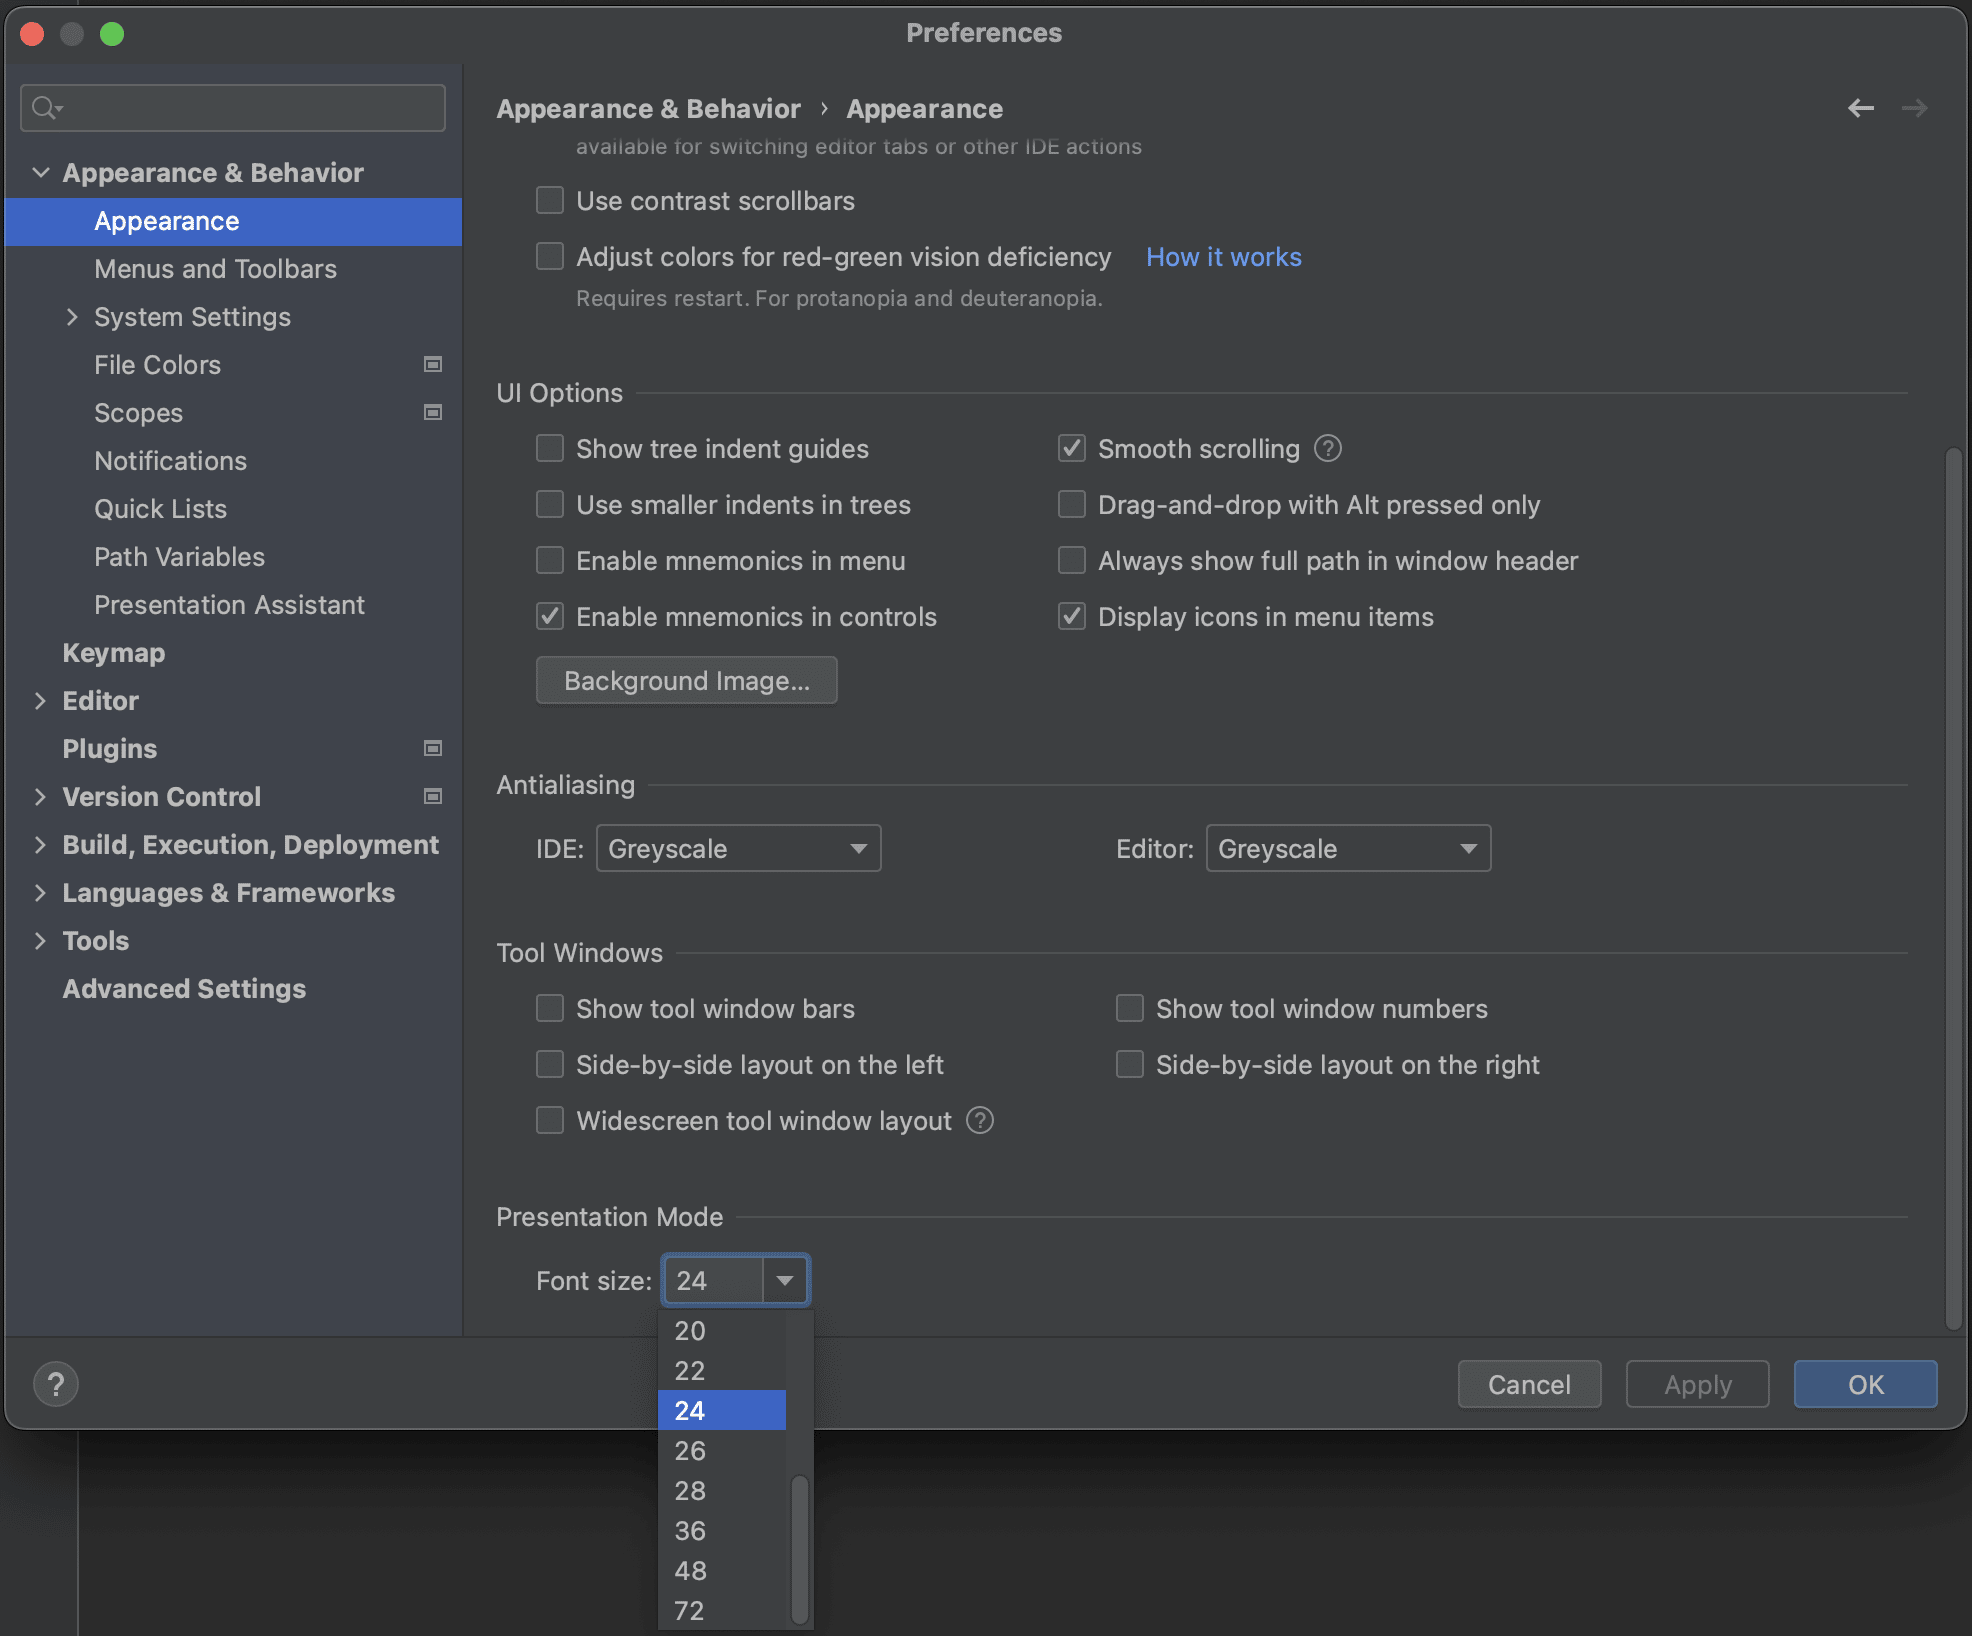Open the Editor antialiasing dropdown

(x=1348, y=848)
